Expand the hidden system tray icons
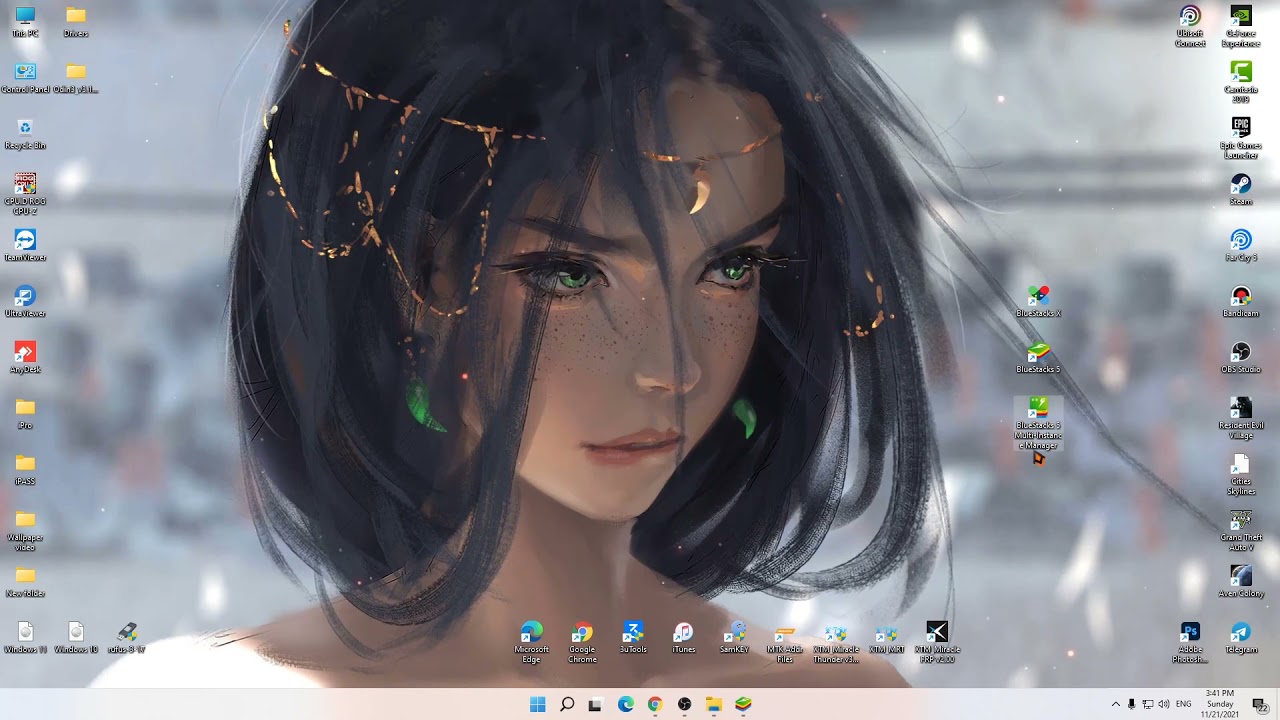 pyautogui.click(x=1116, y=704)
